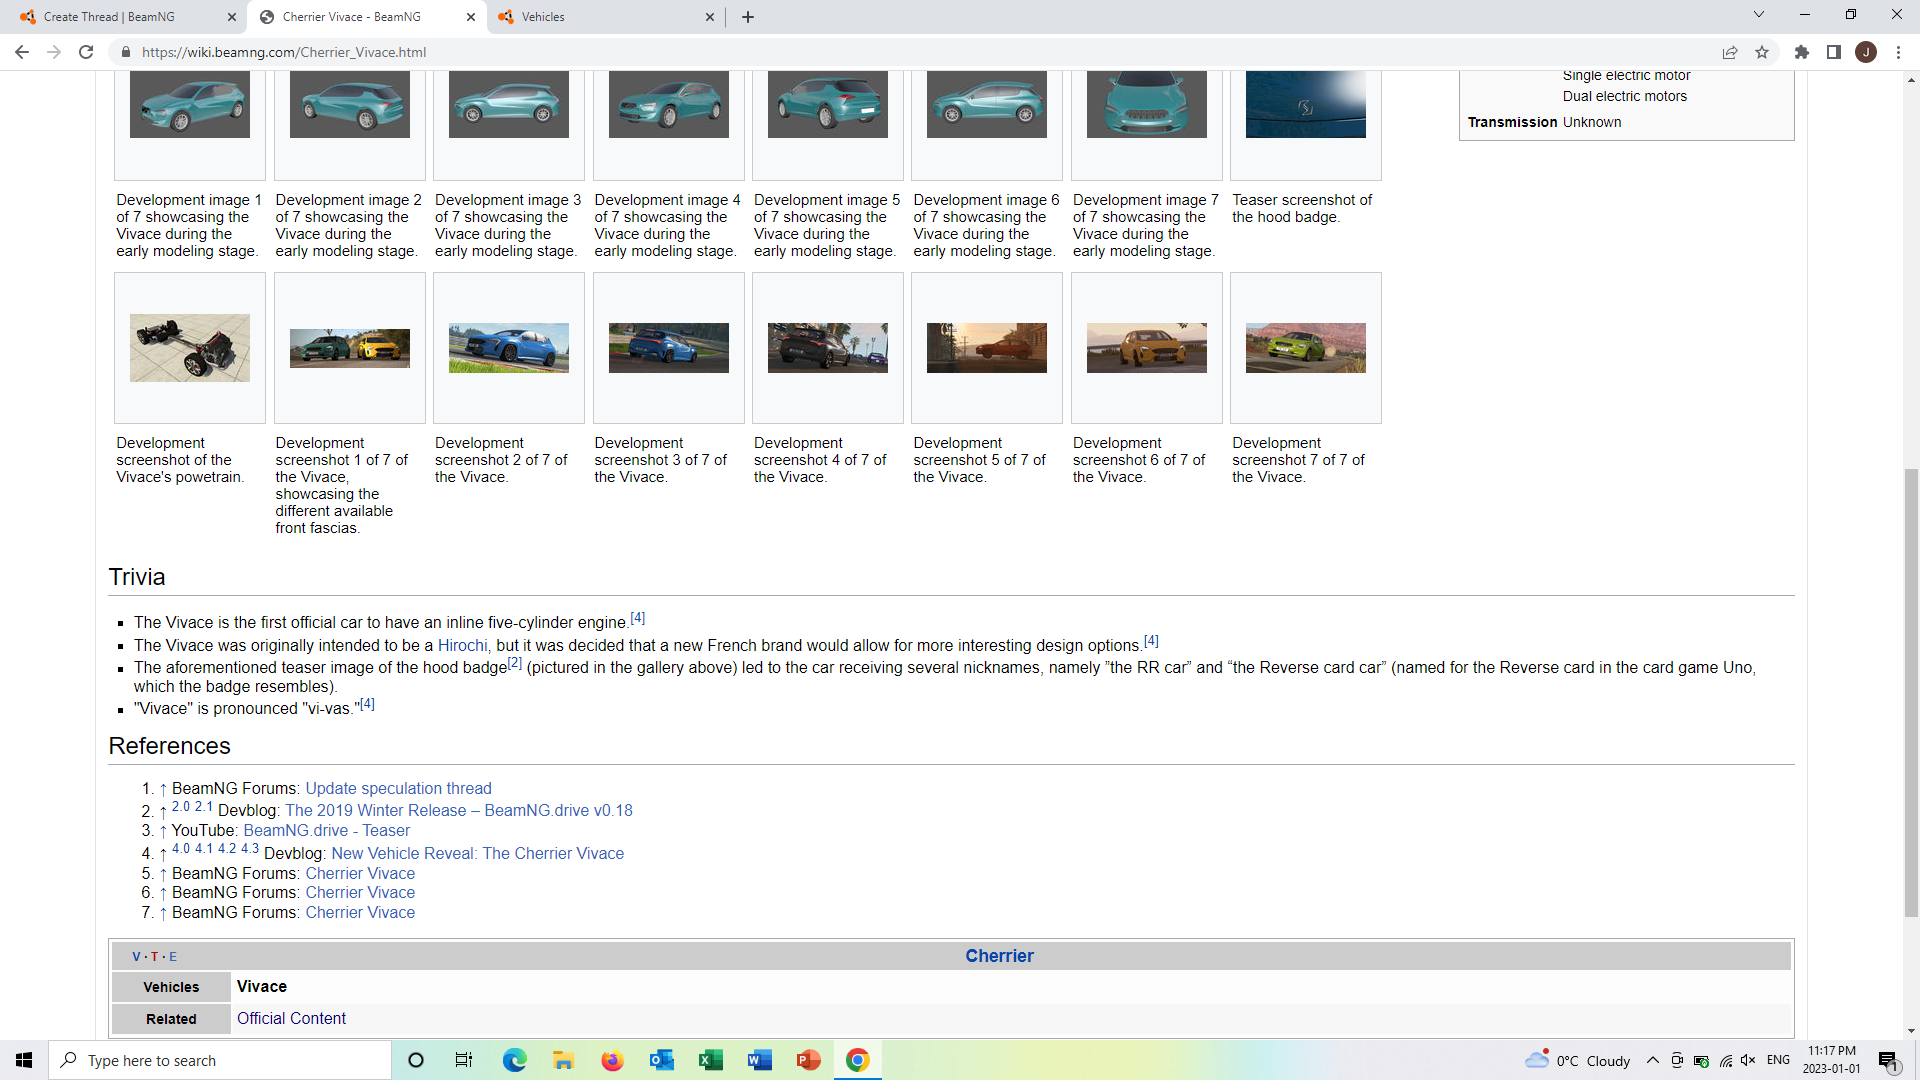1920x1080 pixels.
Task: Open Wi-Fi network tray icon
Action: 1726,1061
